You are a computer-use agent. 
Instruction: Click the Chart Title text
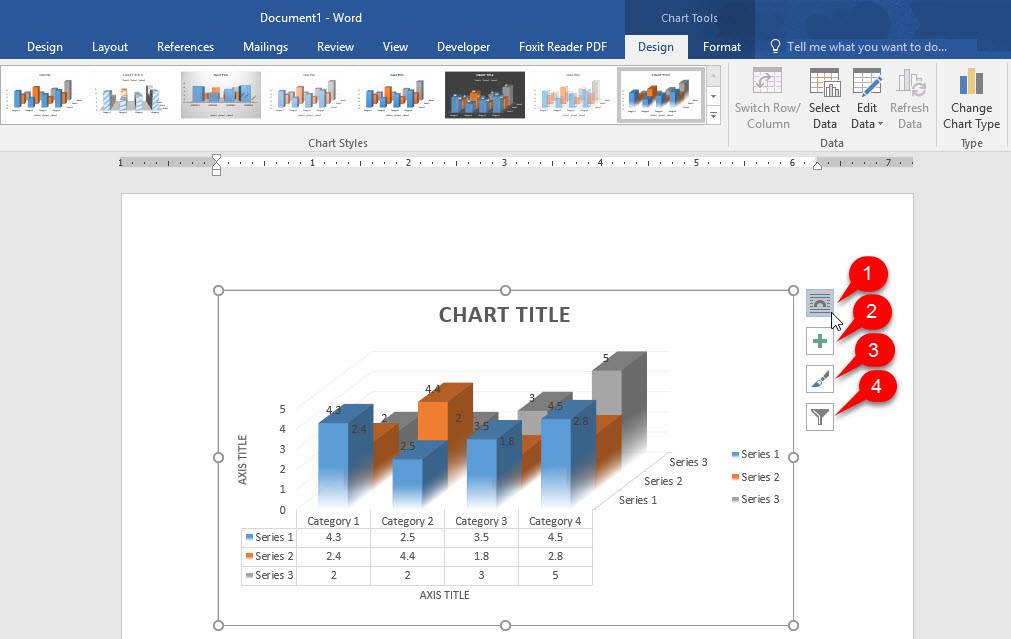[x=504, y=315]
